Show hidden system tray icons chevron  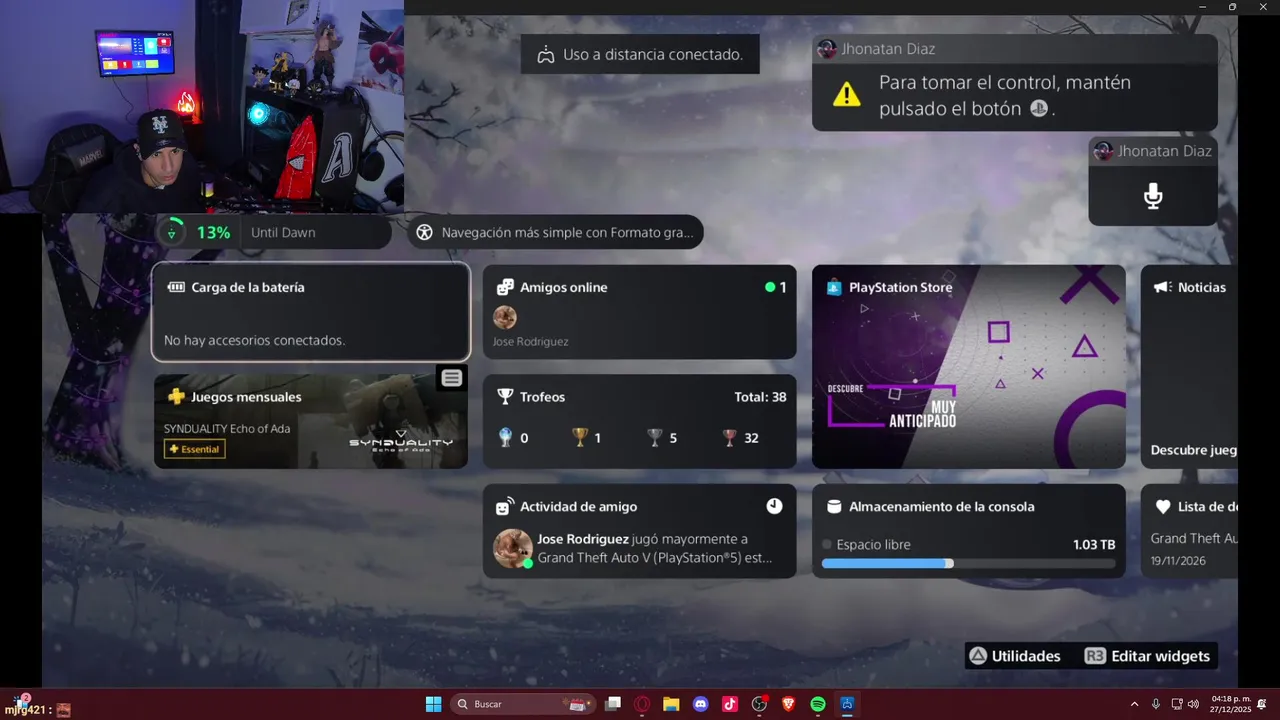(1134, 704)
